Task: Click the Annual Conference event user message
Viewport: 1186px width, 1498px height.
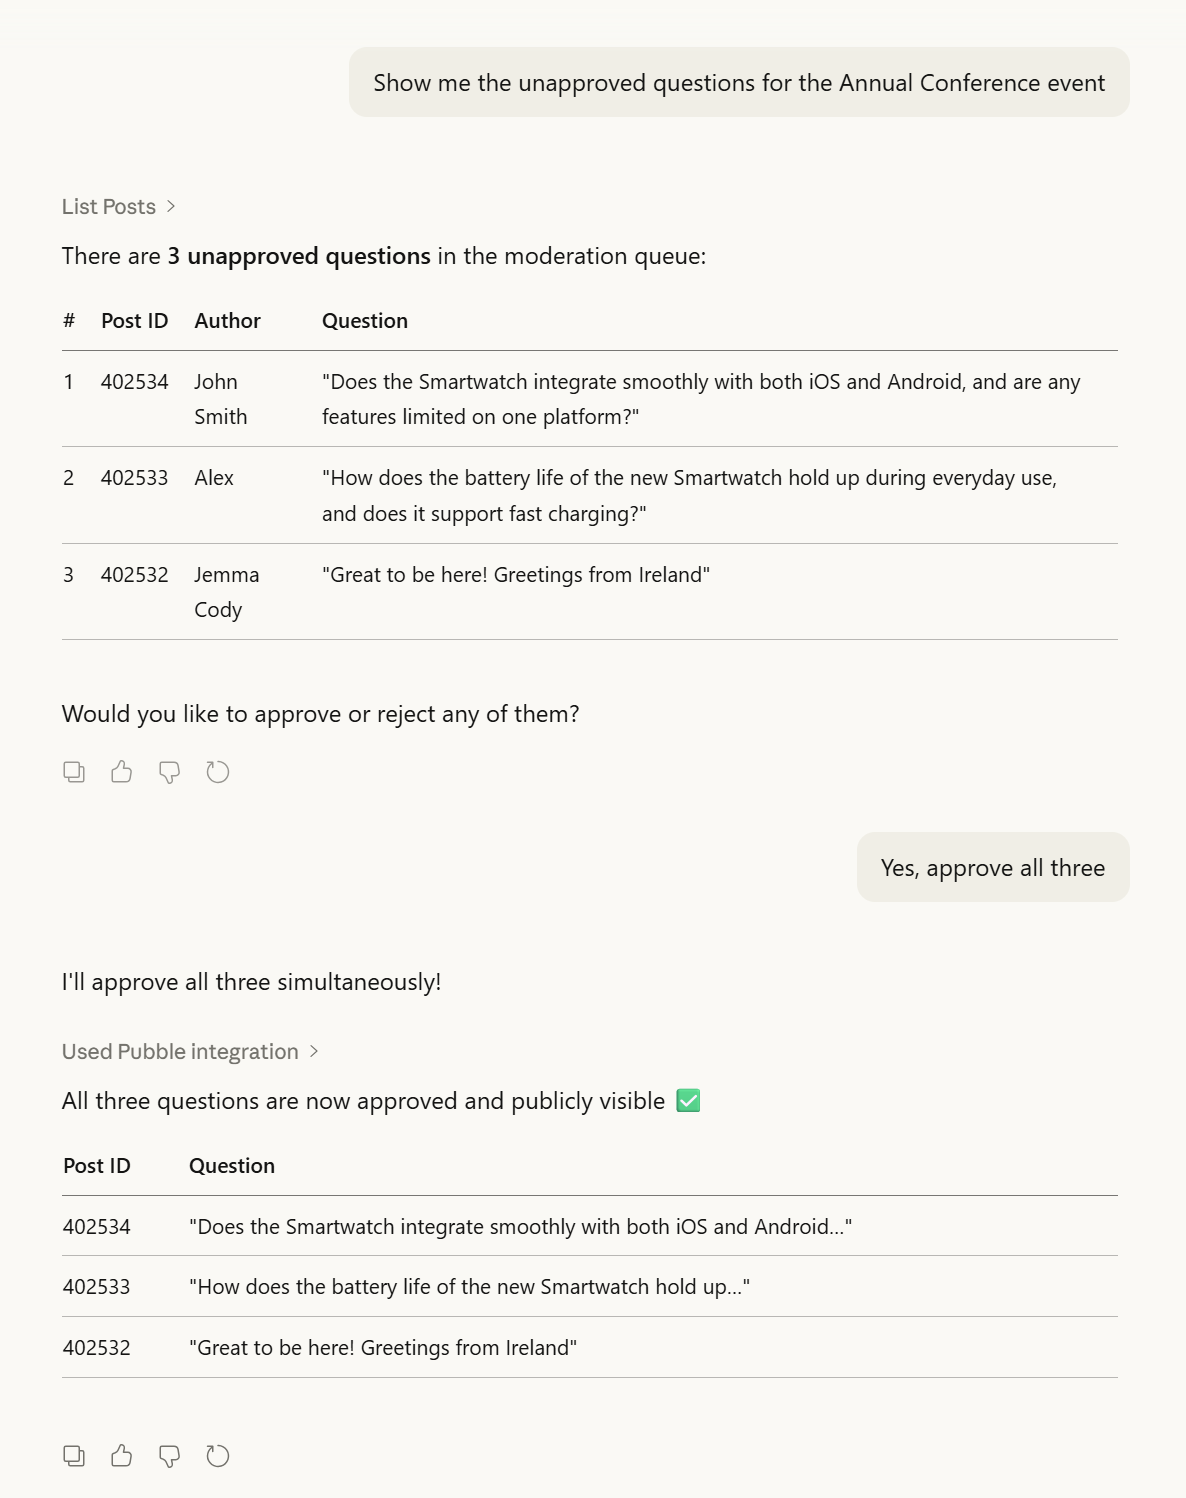Action: coord(738,83)
